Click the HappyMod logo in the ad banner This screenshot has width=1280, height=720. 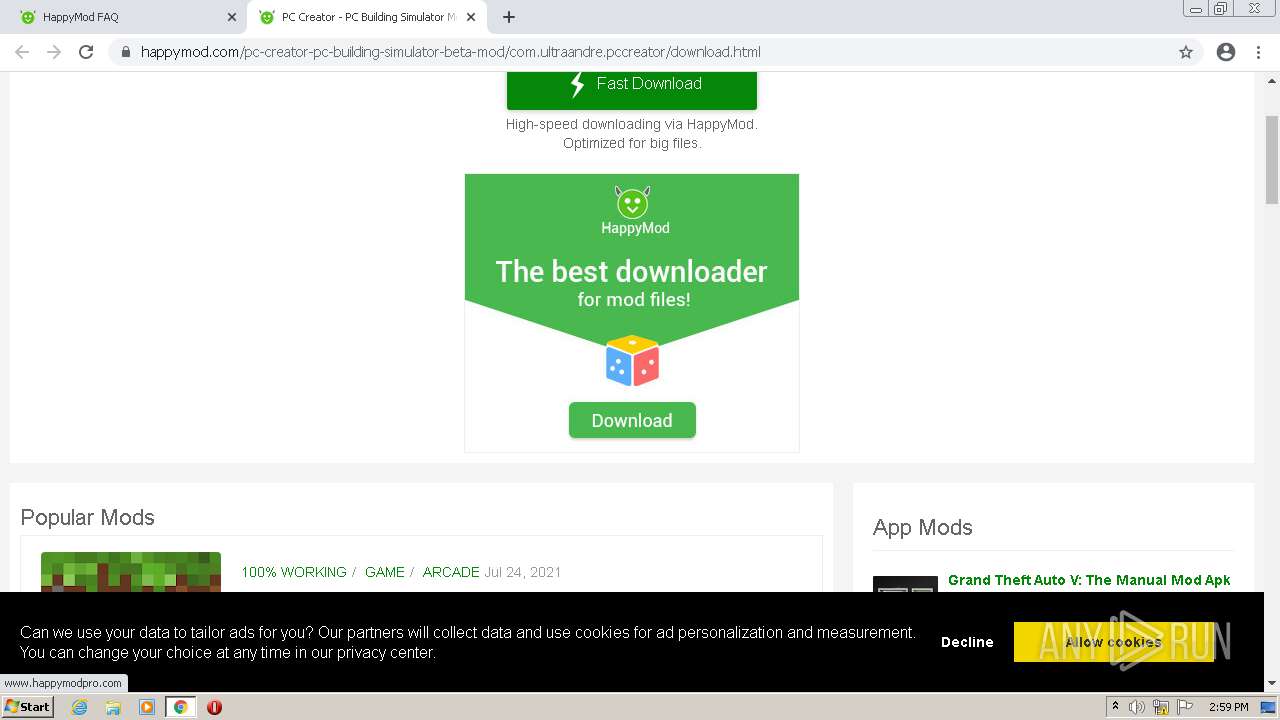(x=634, y=211)
